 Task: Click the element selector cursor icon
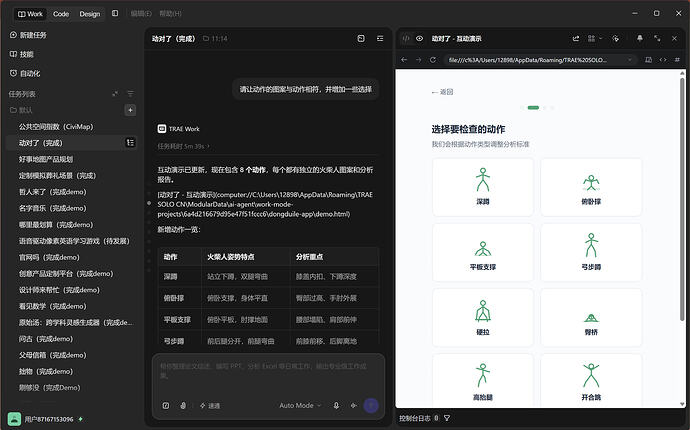(x=616, y=39)
